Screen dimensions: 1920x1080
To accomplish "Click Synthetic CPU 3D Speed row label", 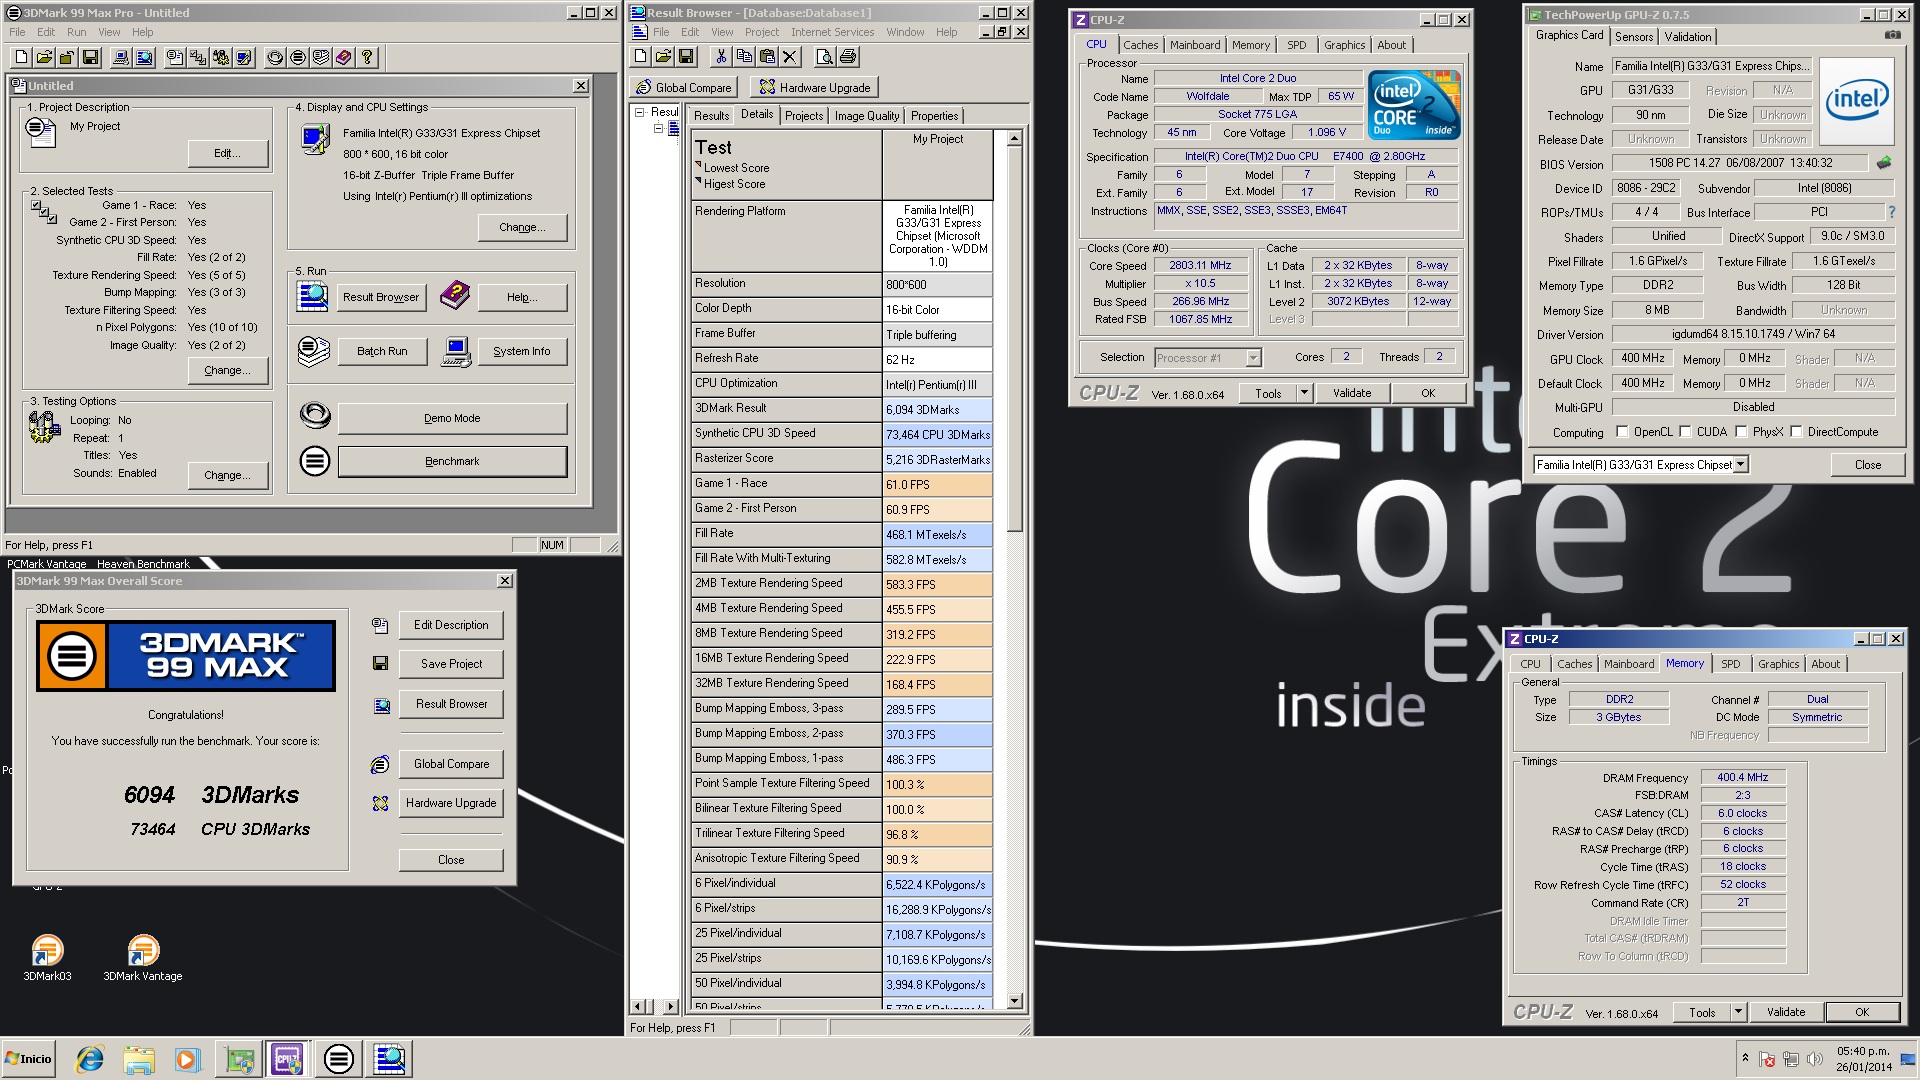I will [786, 433].
